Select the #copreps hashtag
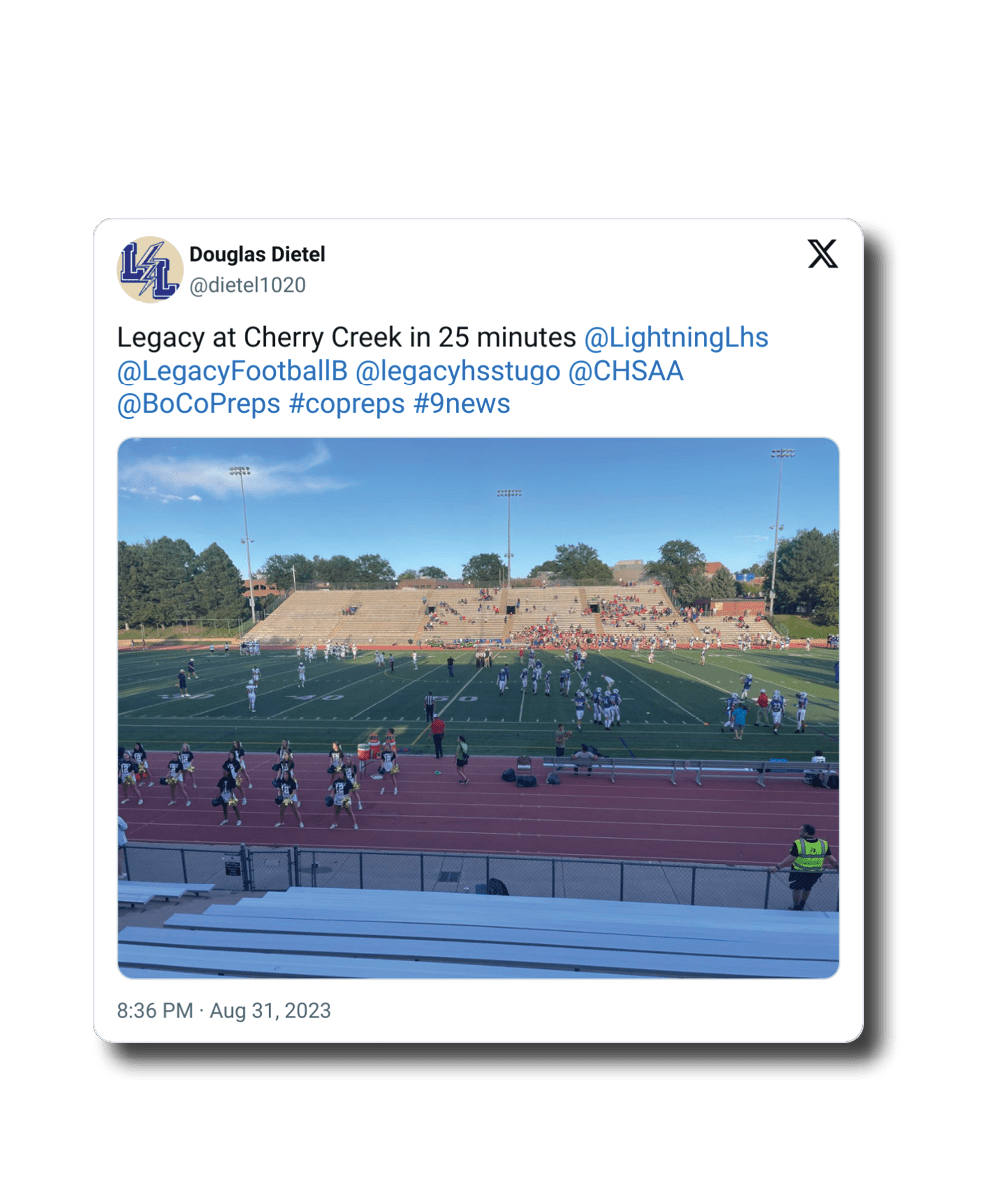 (x=347, y=404)
